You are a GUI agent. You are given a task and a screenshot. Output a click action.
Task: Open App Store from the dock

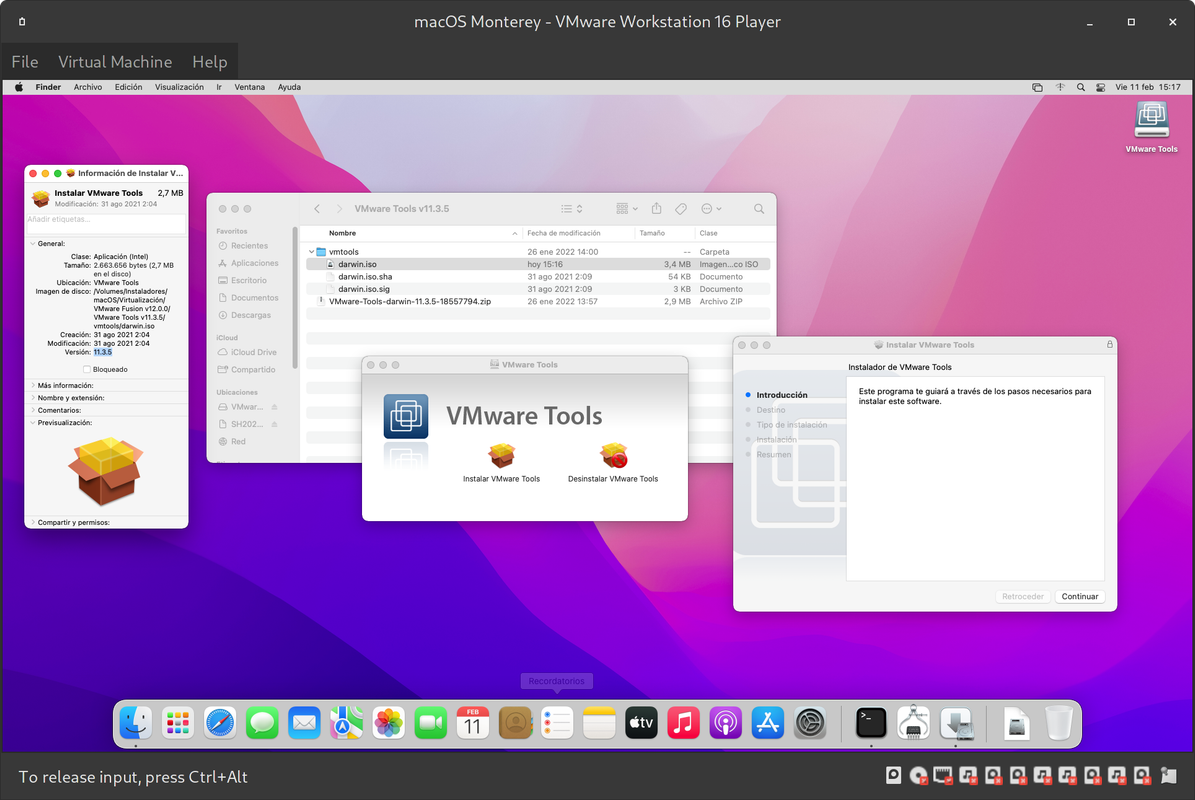pos(767,722)
